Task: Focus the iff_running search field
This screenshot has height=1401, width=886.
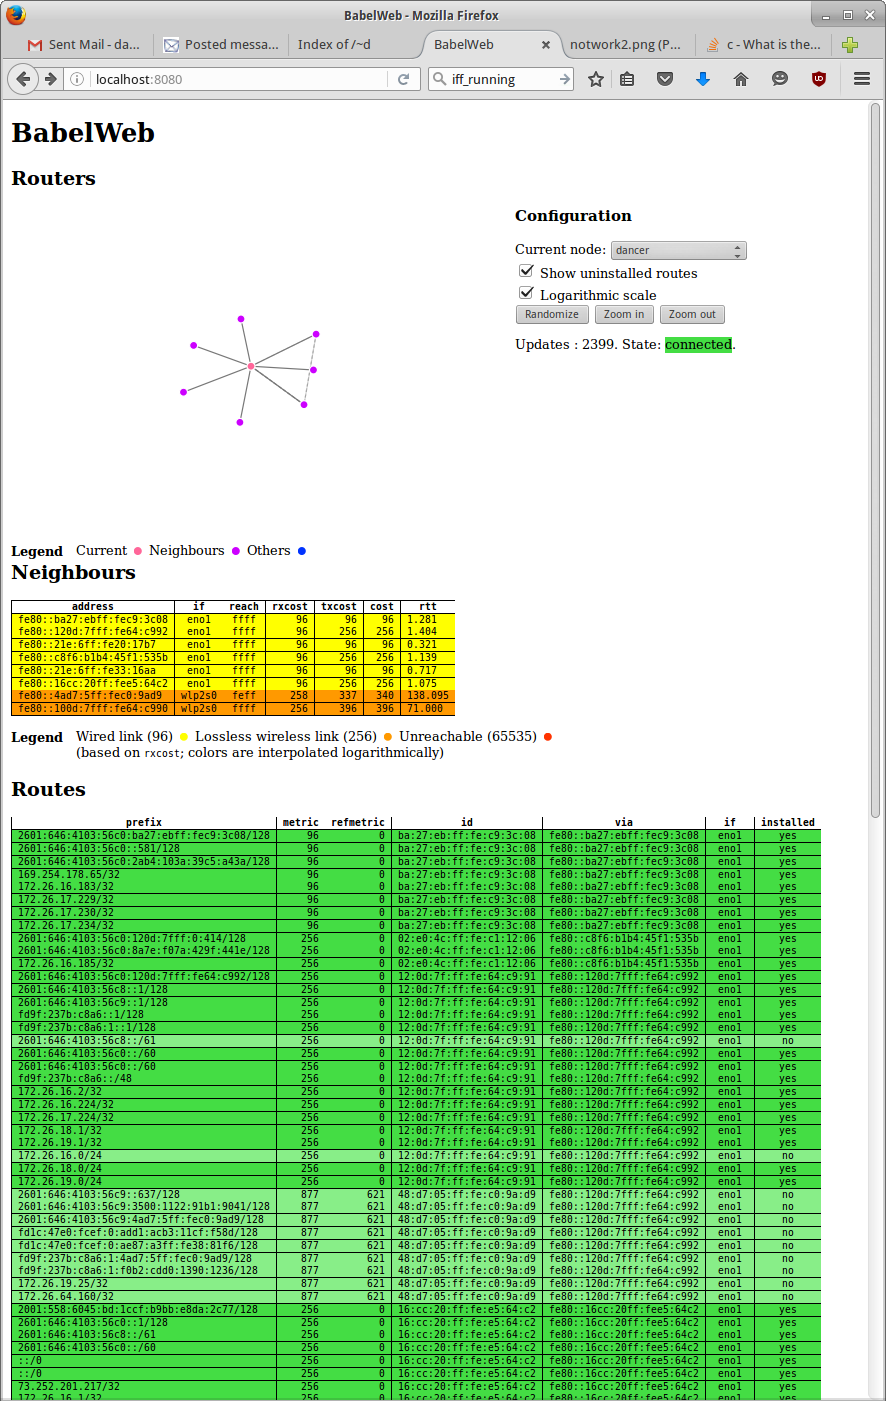Action: tap(502, 79)
